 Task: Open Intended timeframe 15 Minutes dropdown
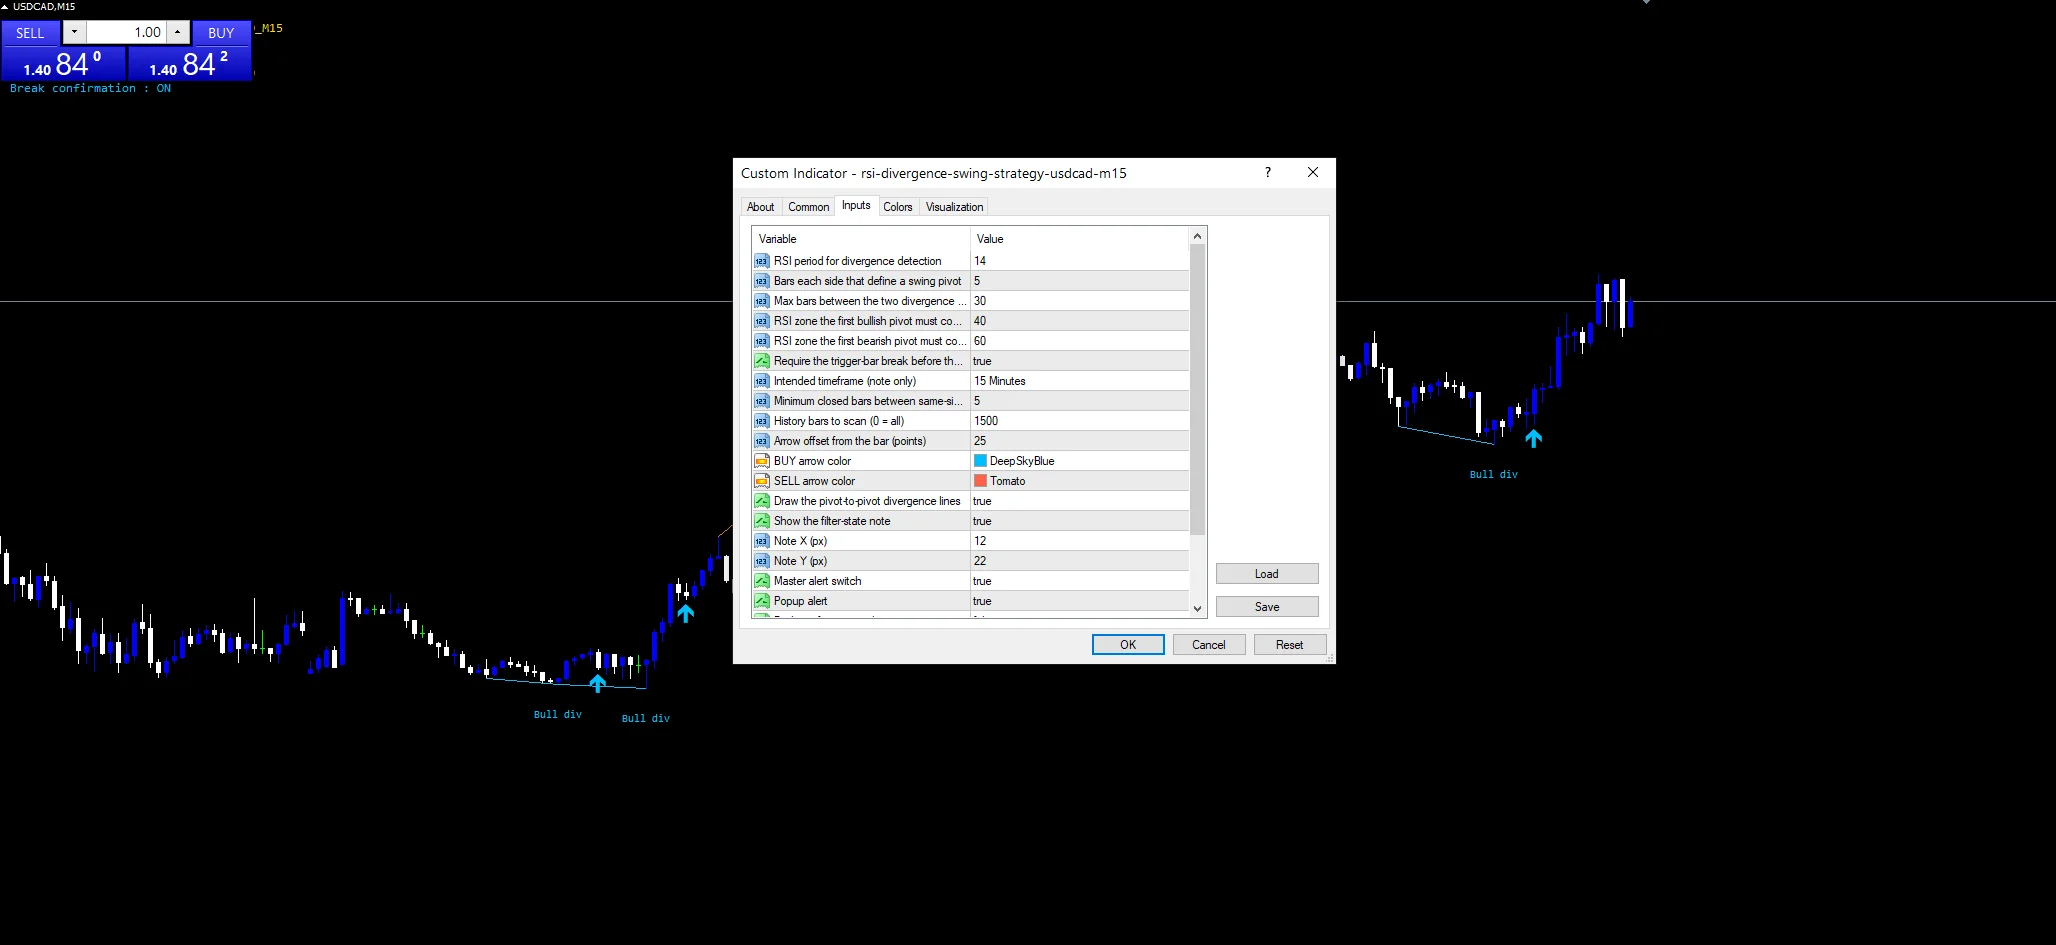(x=1079, y=381)
